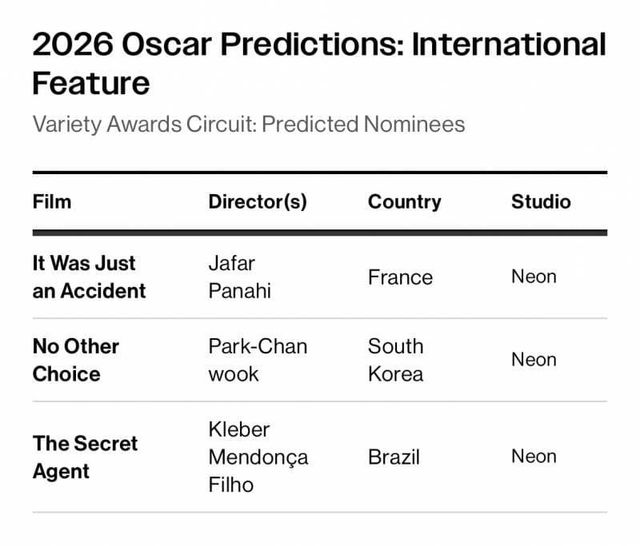
Task: Select the Film column header
Action: pyautogui.click(x=52, y=202)
